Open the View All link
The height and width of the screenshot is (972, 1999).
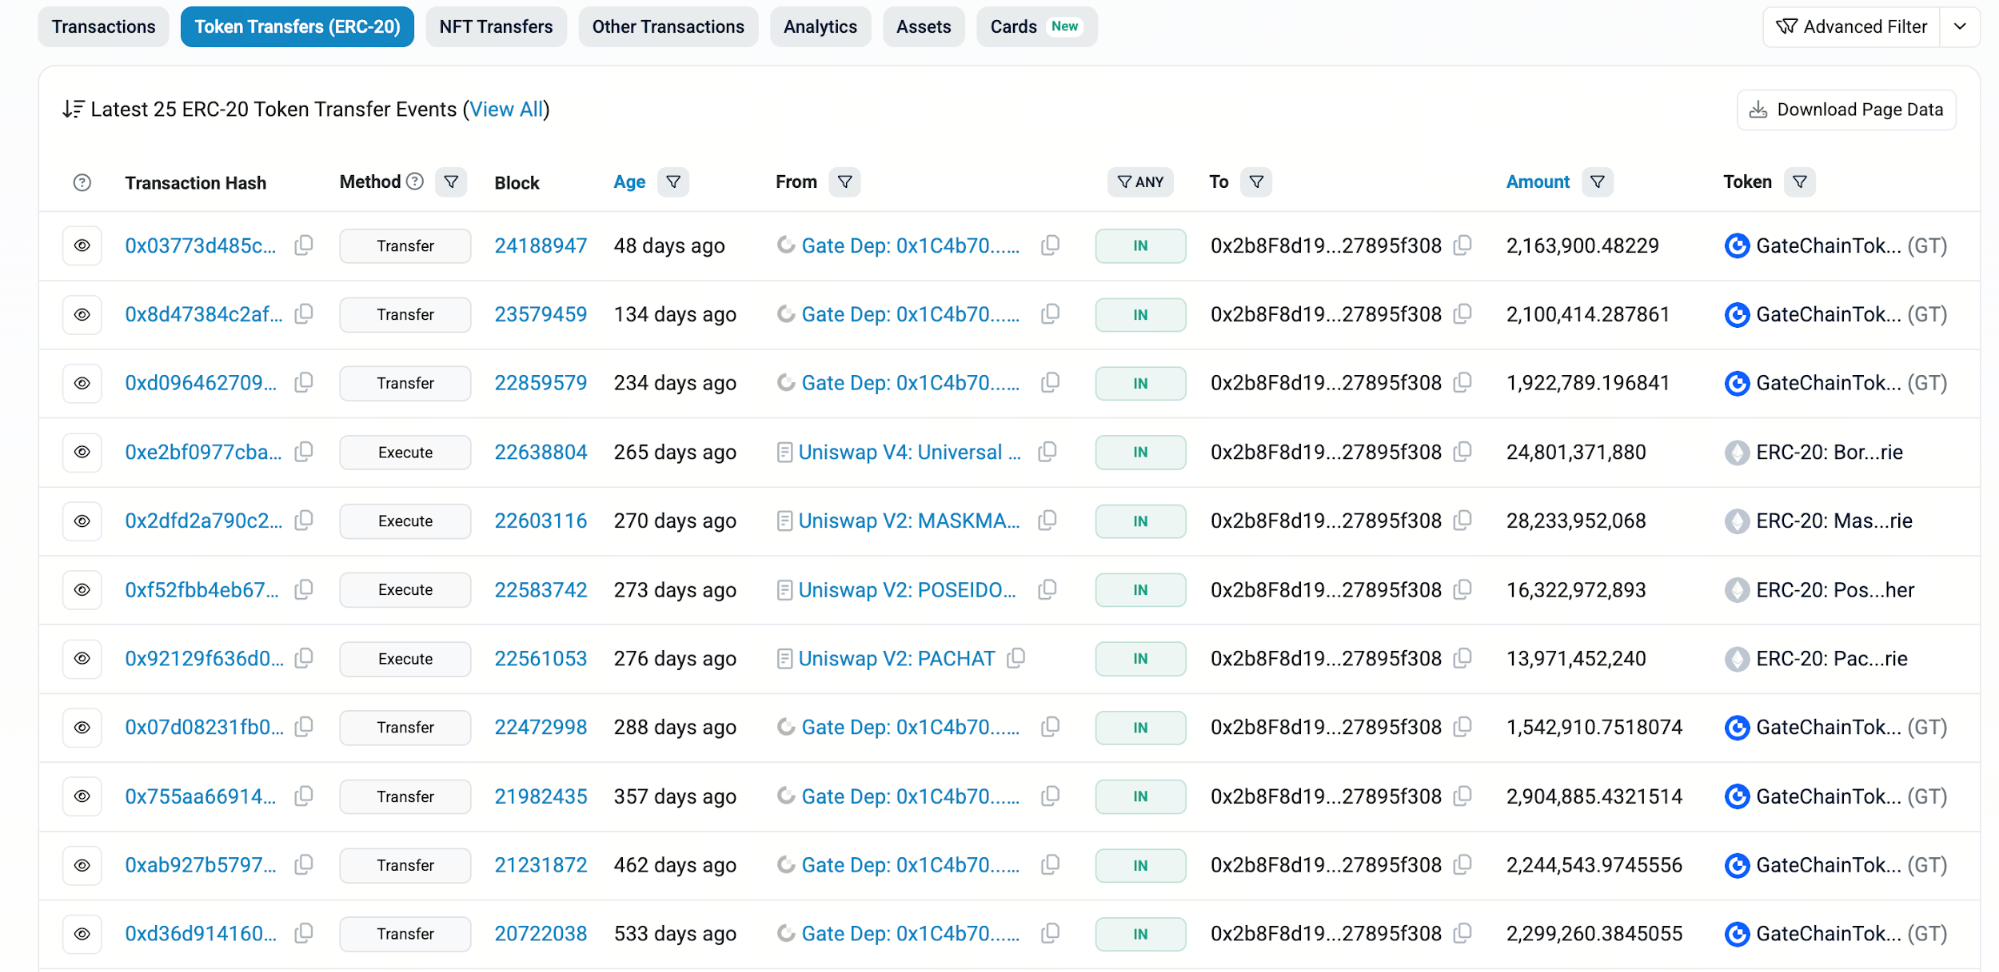pos(506,109)
